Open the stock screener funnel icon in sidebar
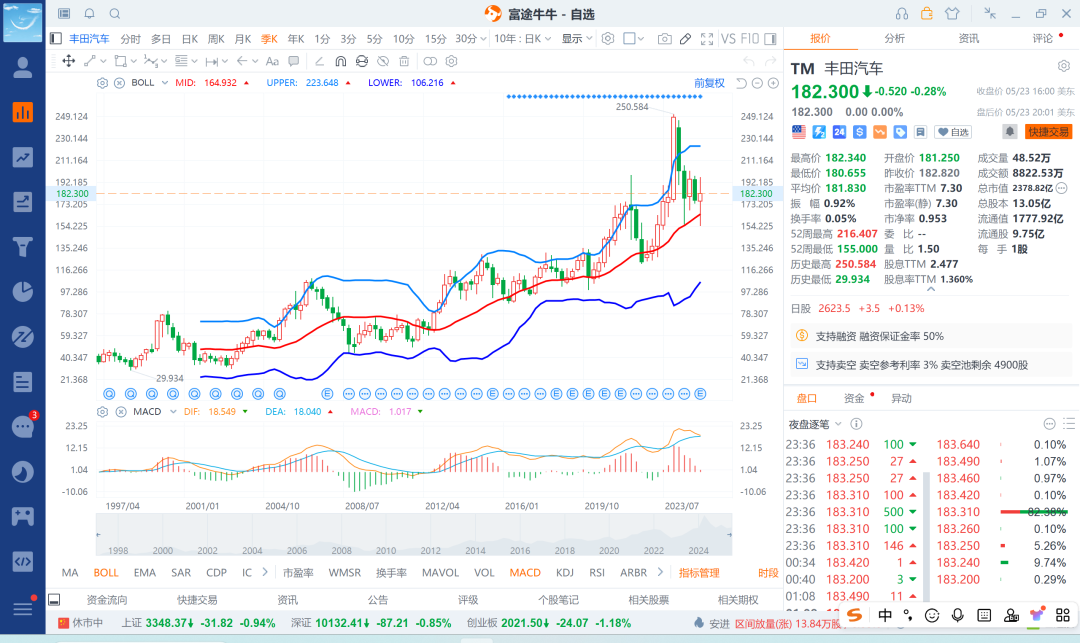The height and width of the screenshot is (643, 1080). [23, 247]
